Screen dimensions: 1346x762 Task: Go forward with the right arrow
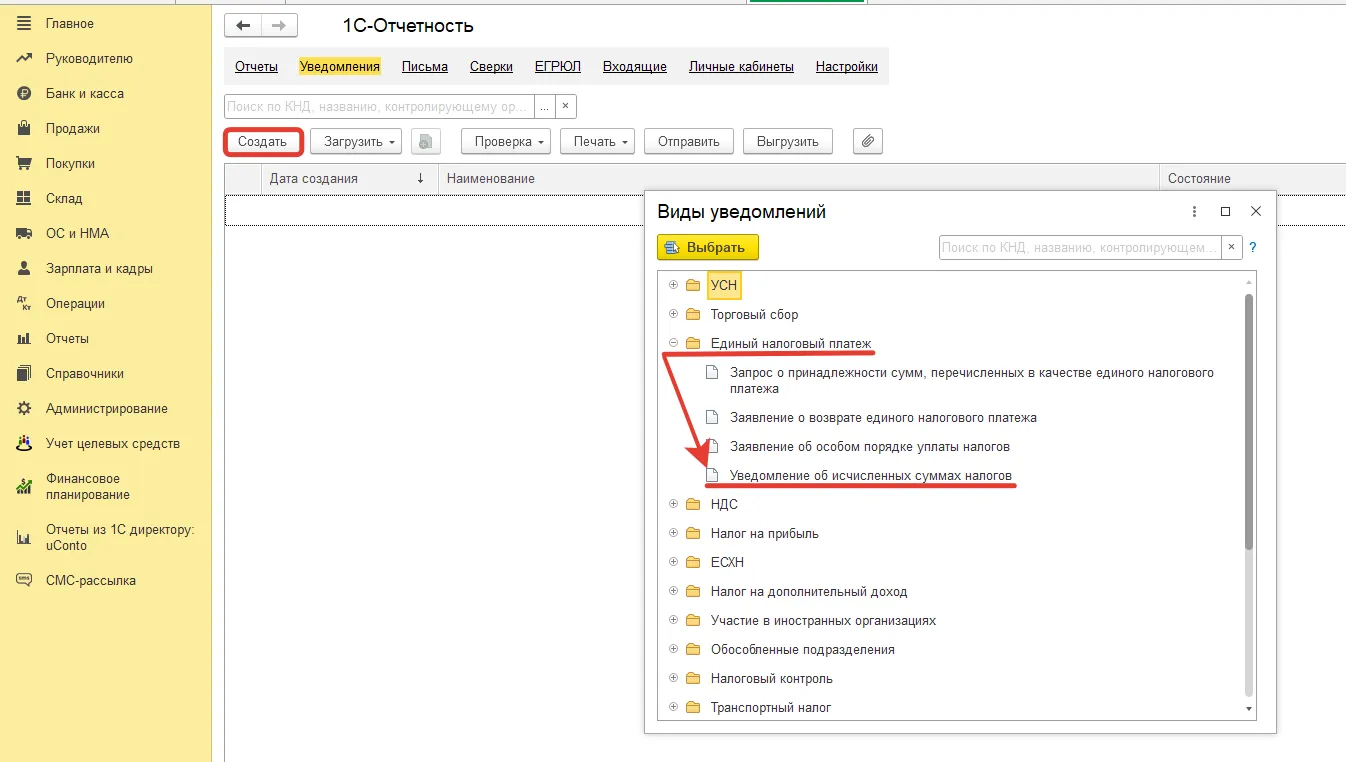click(x=279, y=26)
